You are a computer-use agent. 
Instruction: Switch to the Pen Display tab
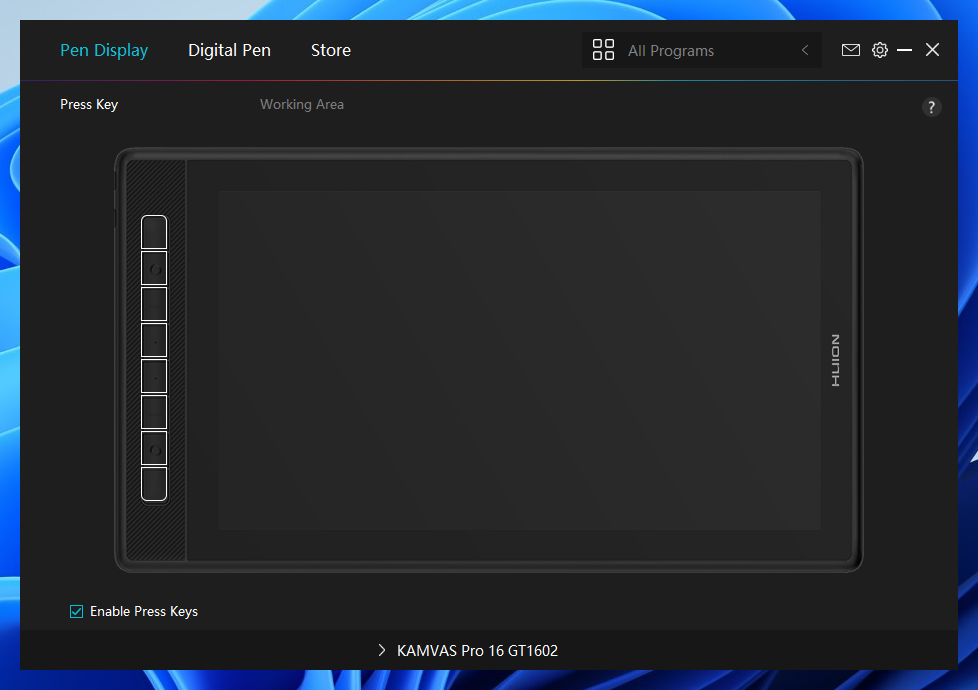click(104, 50)
